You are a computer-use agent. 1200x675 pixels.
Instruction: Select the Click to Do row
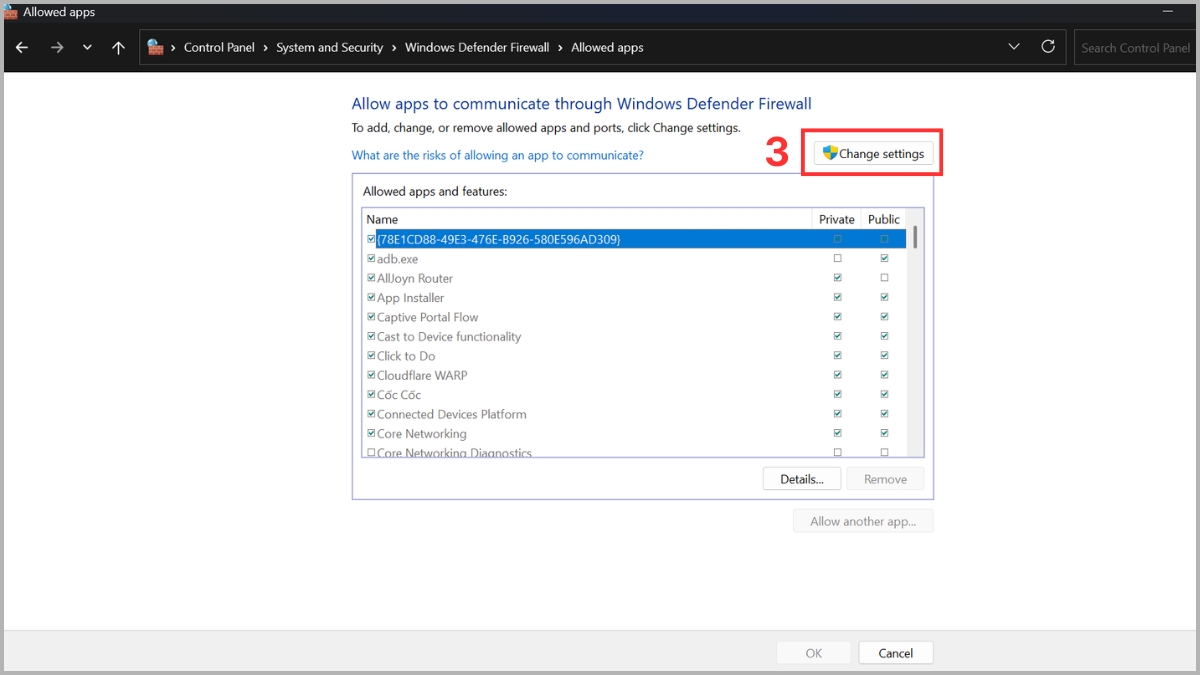coord(635,355)
